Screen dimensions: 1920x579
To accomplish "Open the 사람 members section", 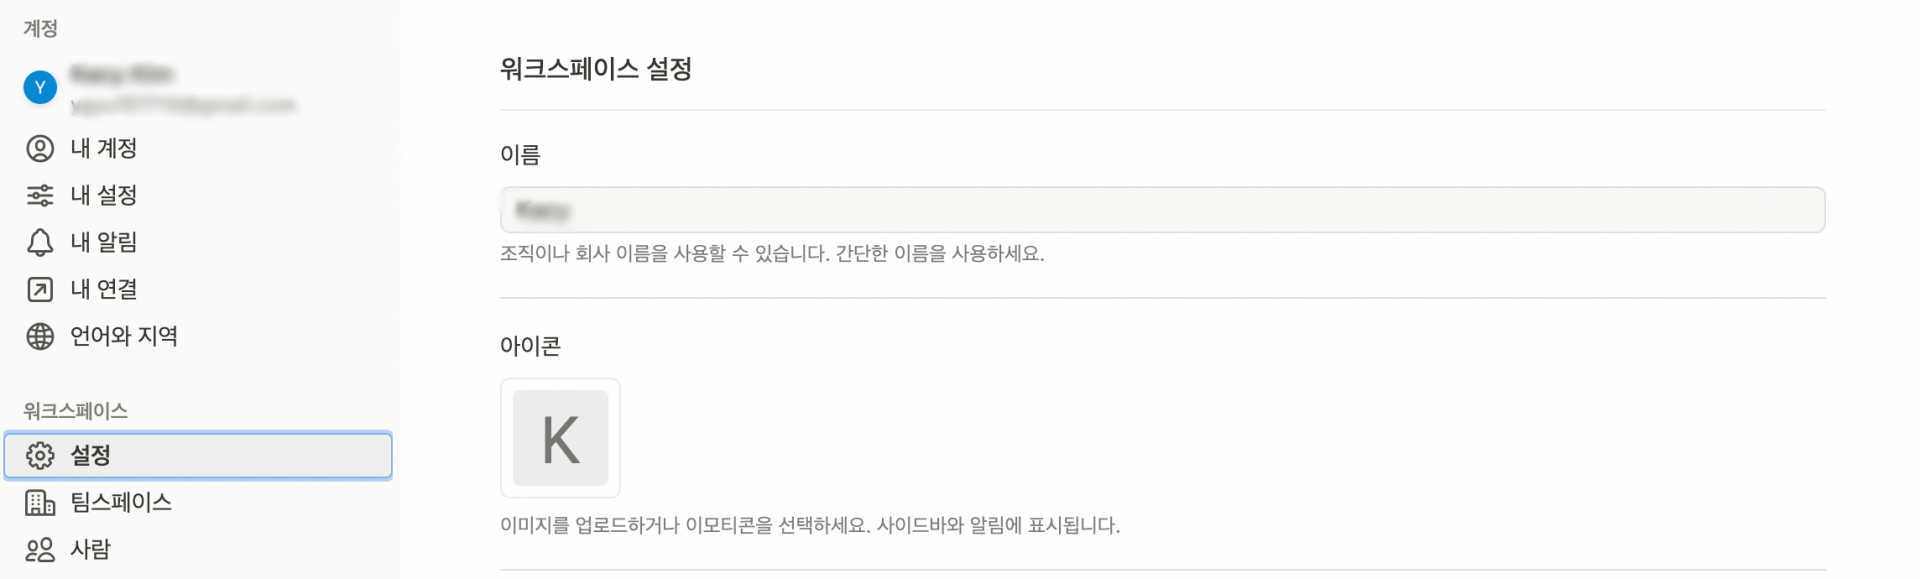I will pos(91,549).
